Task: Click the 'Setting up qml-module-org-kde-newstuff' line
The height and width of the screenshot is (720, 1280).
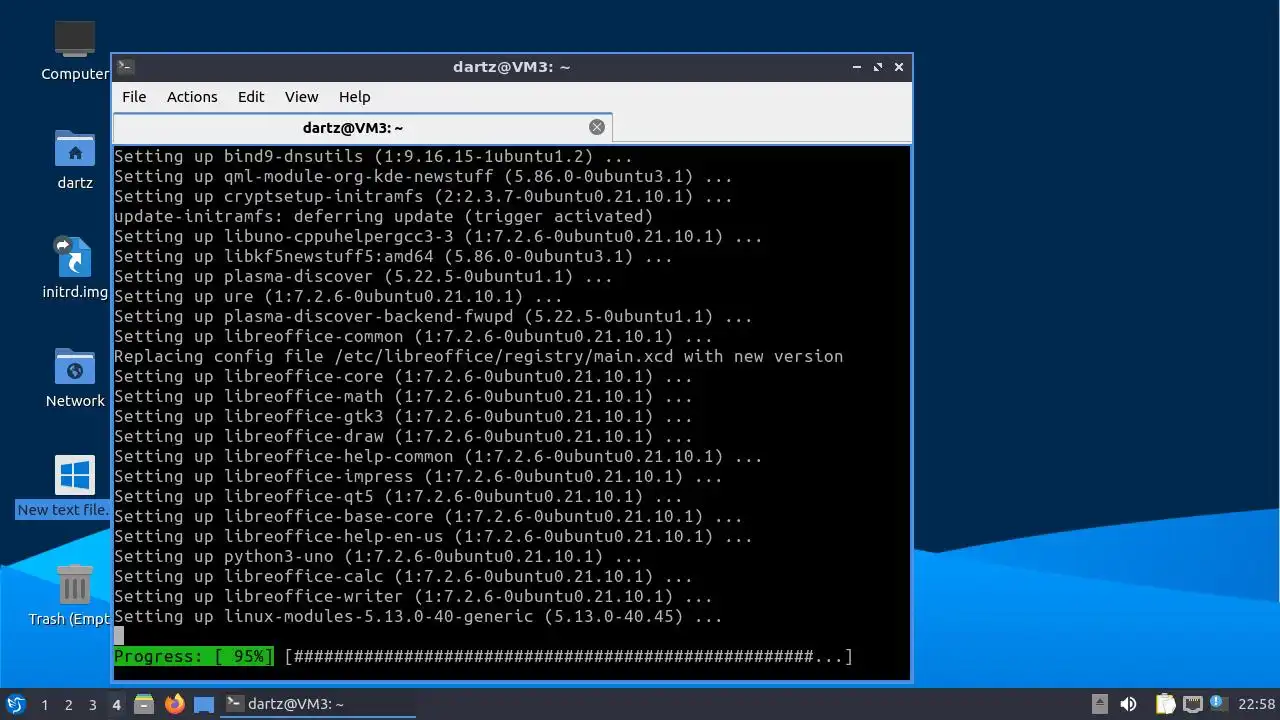Action: click(423, 176)
